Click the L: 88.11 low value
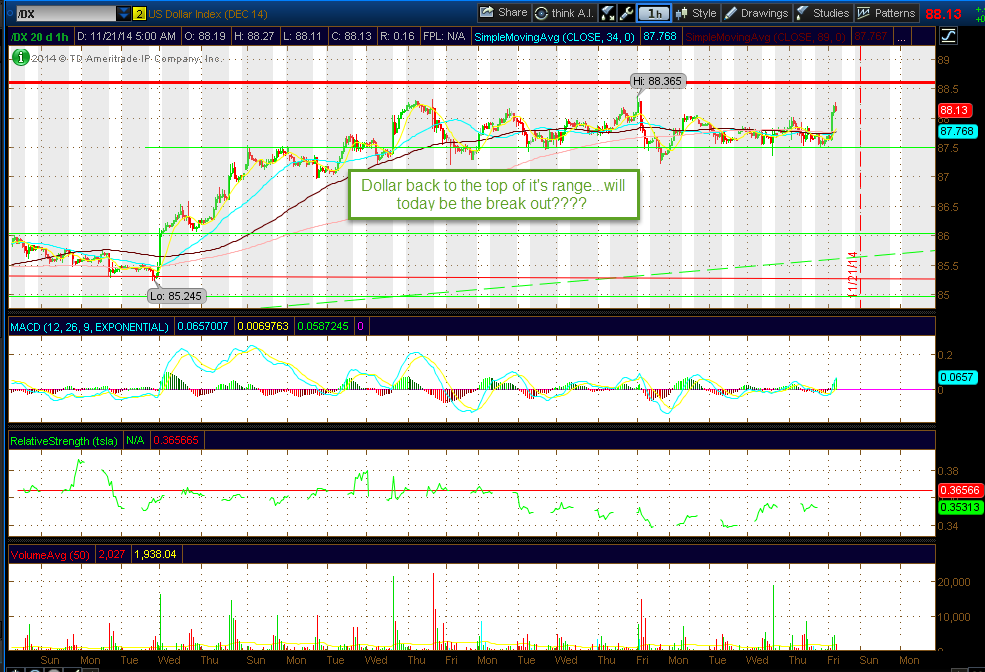 tap(303, 36)
